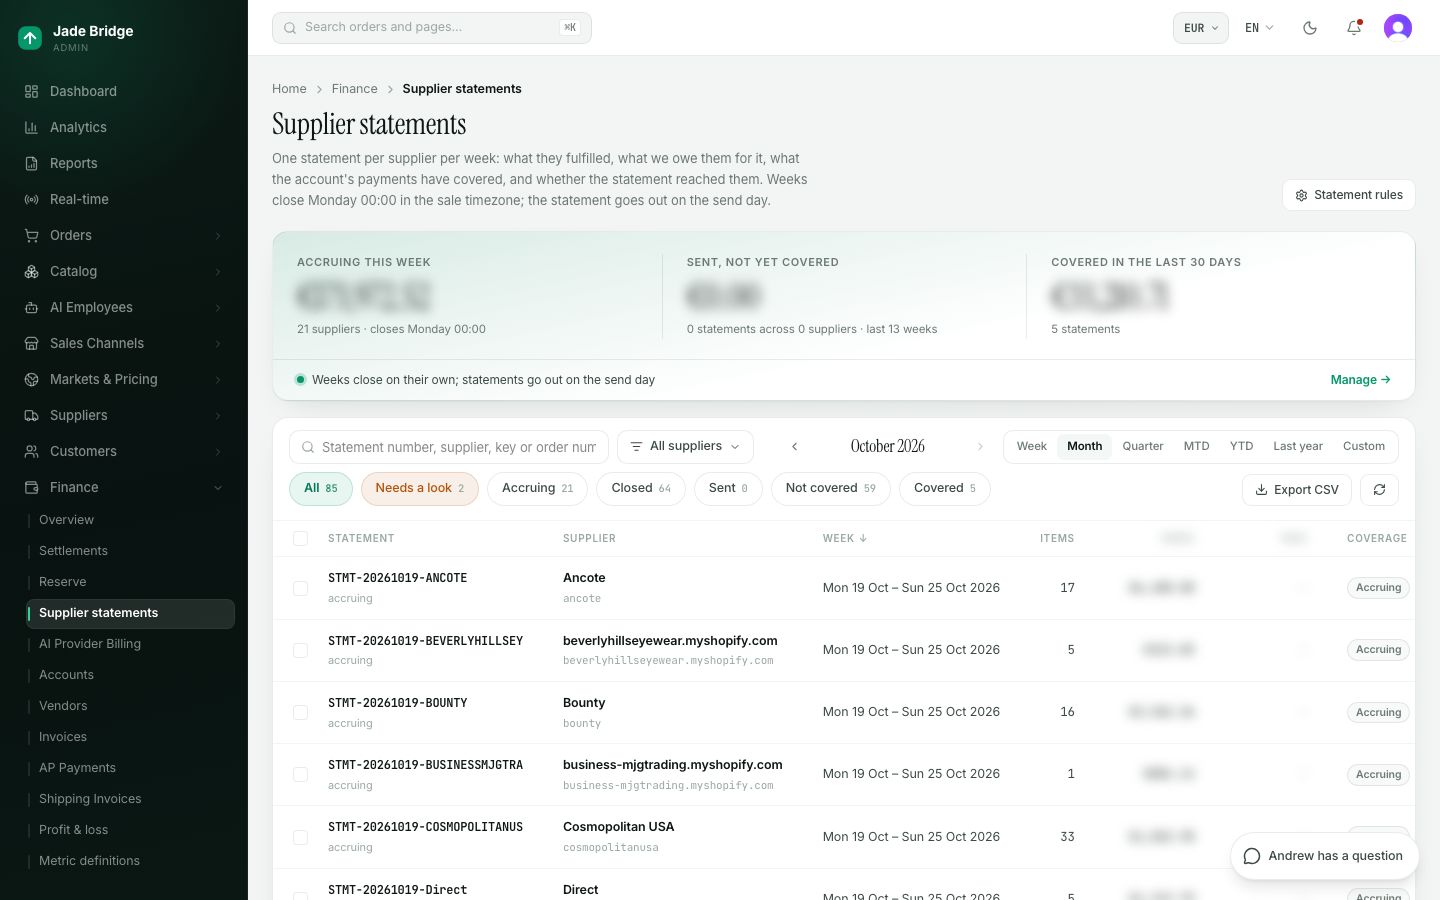Image resolution: width=1440 pixels, height=900 pixels.
Task: Select all statements header checkbox
Action: click(x=300, y=538)
